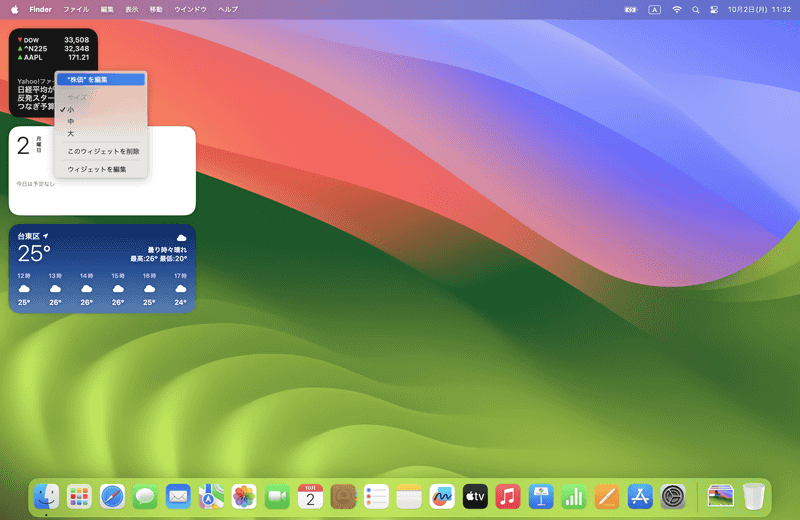The image size is (800, 520).
Task: Click the 12時 forecast in Weather widget
Action: 24,289
